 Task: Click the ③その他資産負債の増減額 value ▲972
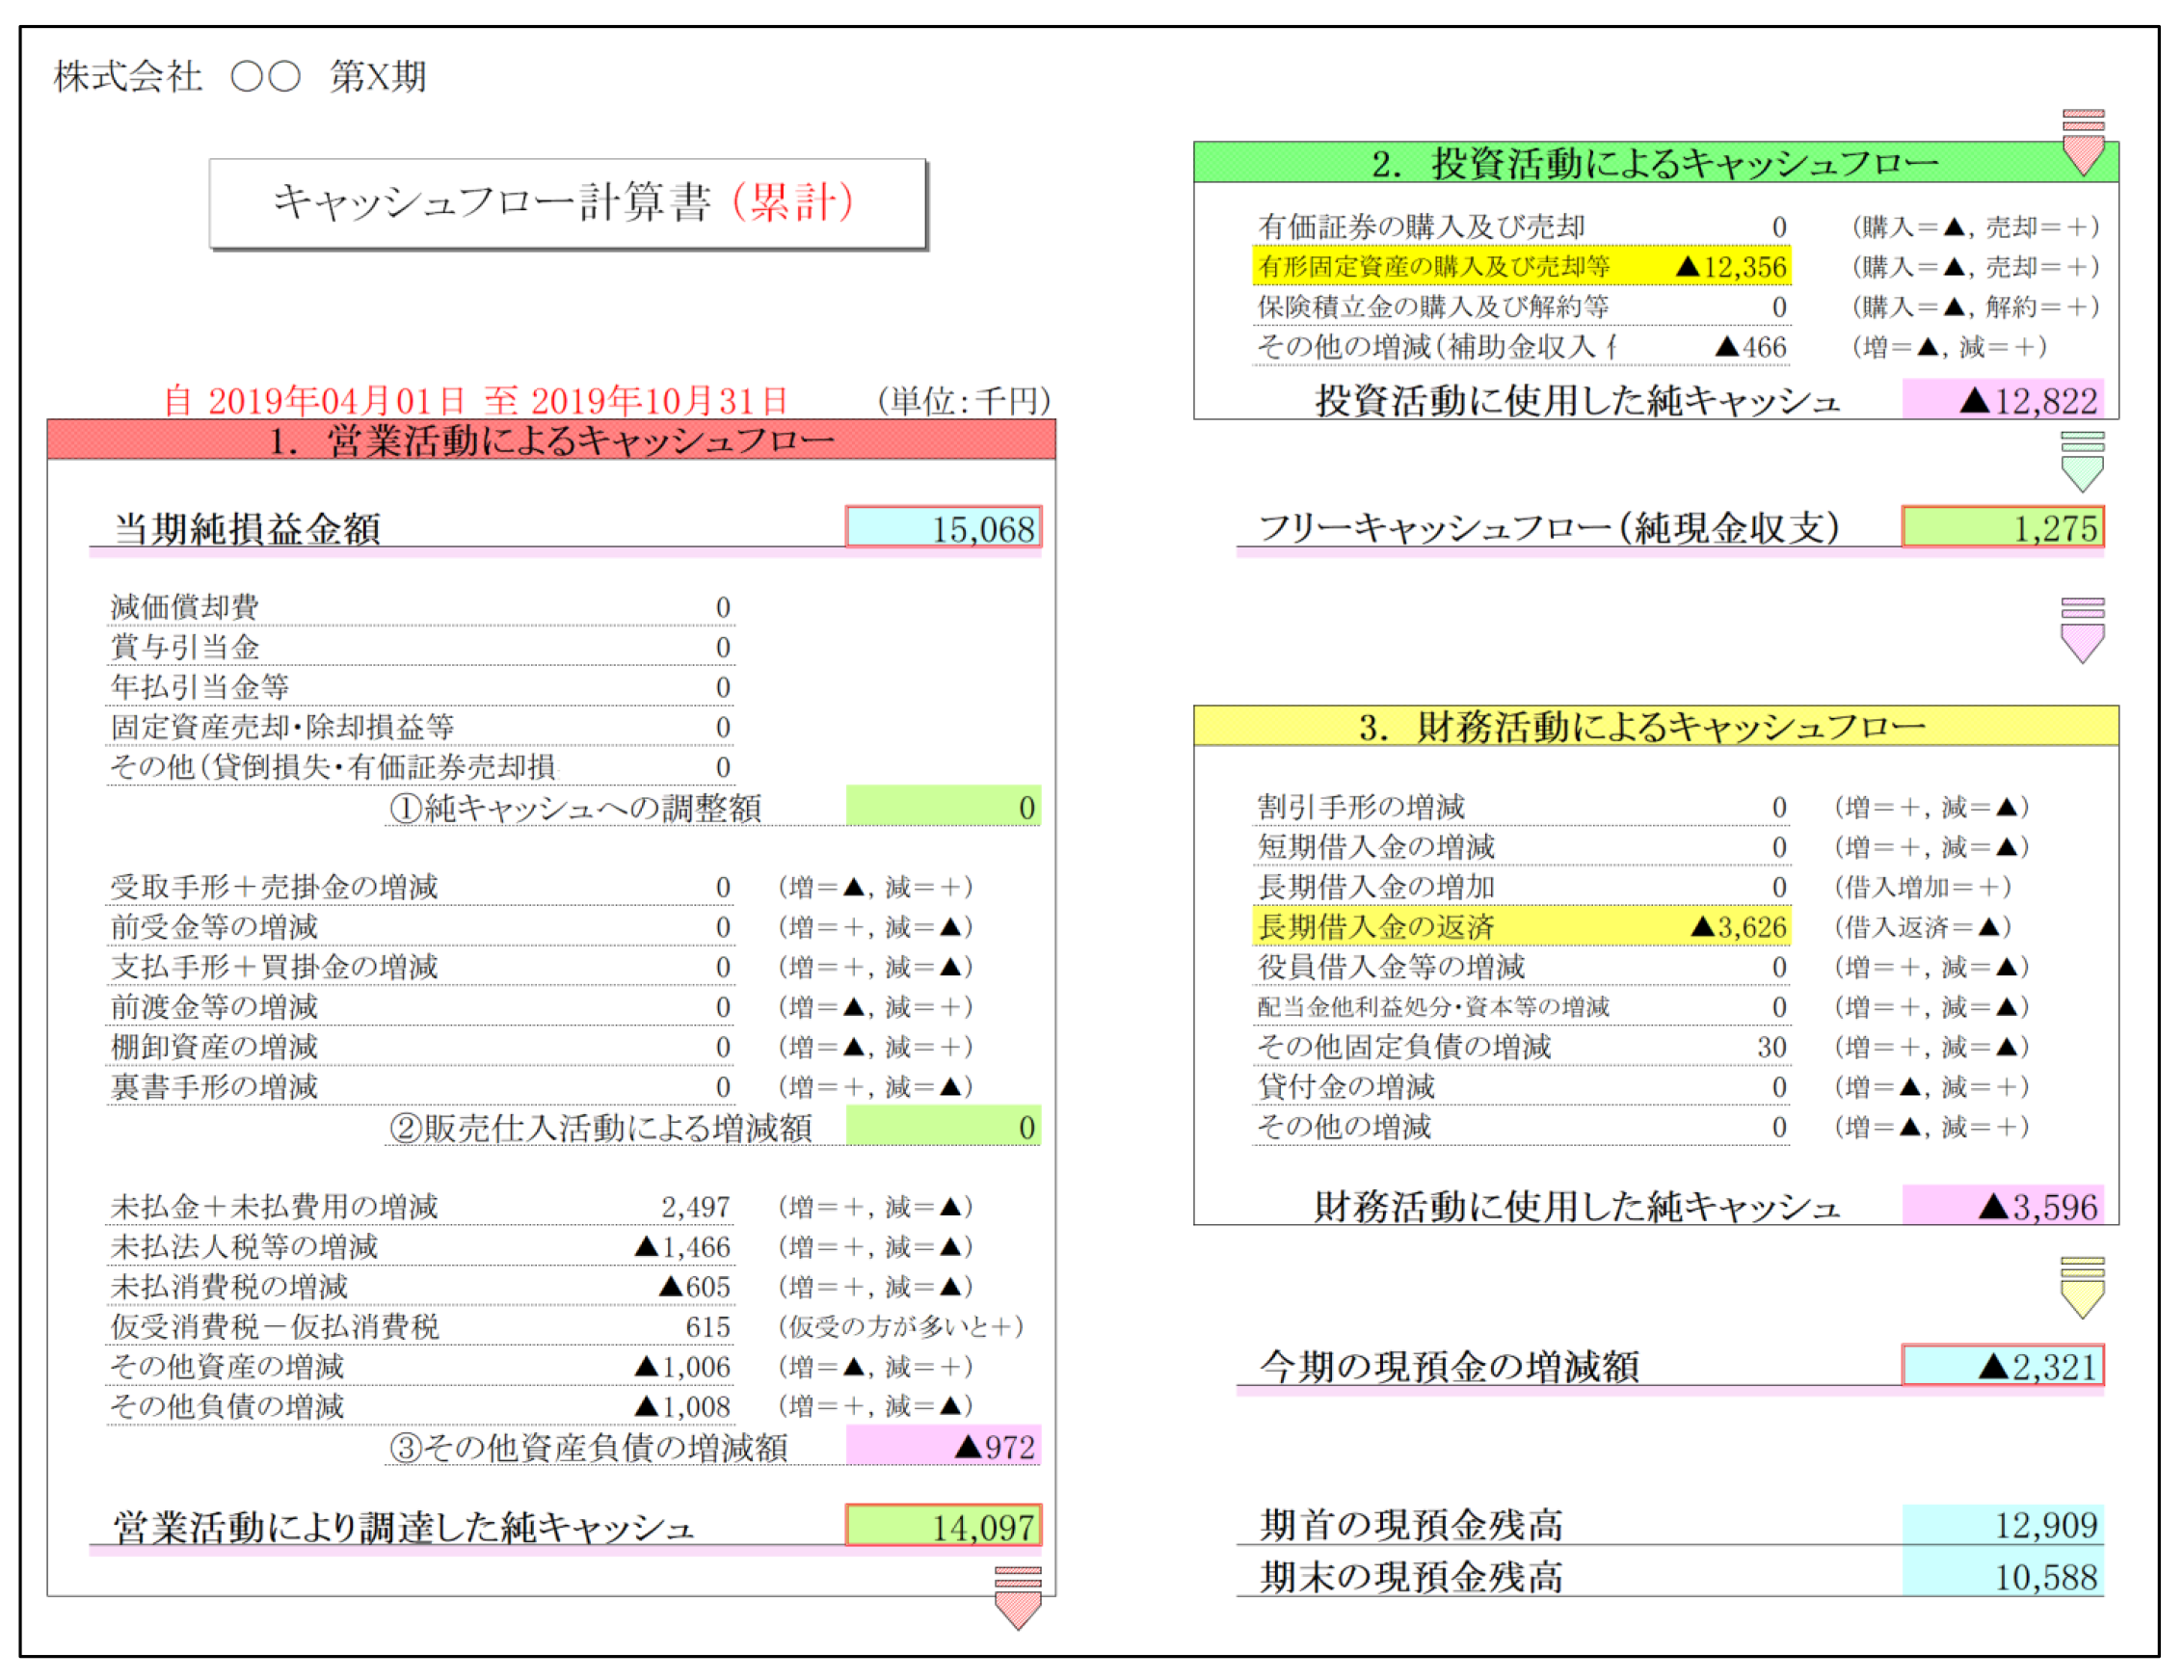943,1446
